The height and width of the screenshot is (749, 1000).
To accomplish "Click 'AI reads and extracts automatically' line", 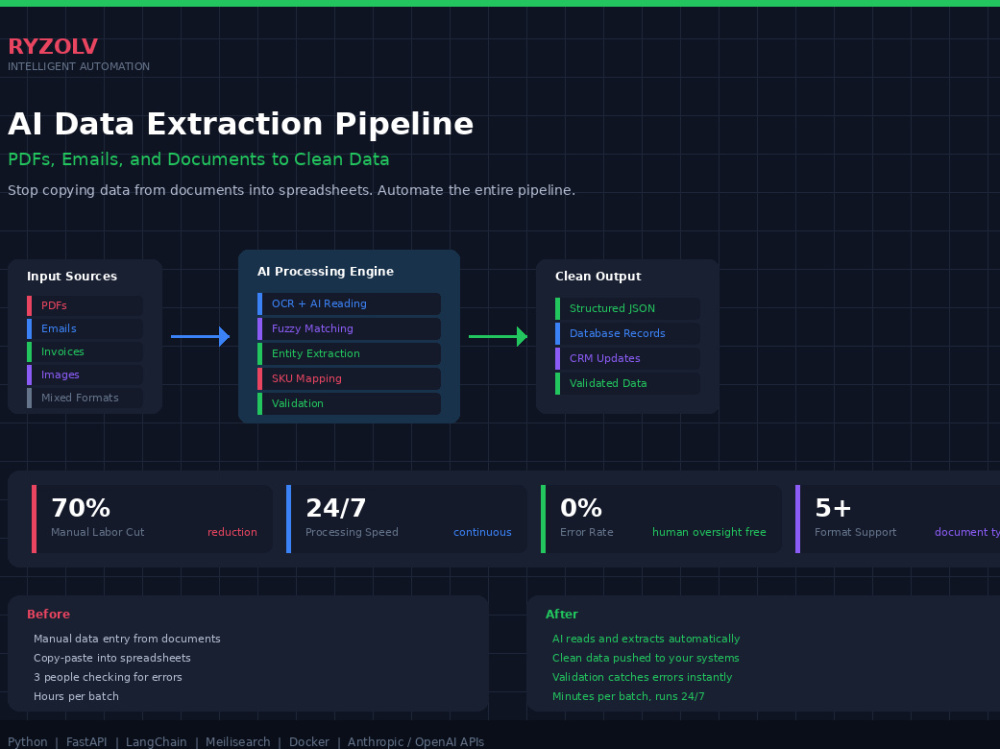I will (x=646, y=639).
